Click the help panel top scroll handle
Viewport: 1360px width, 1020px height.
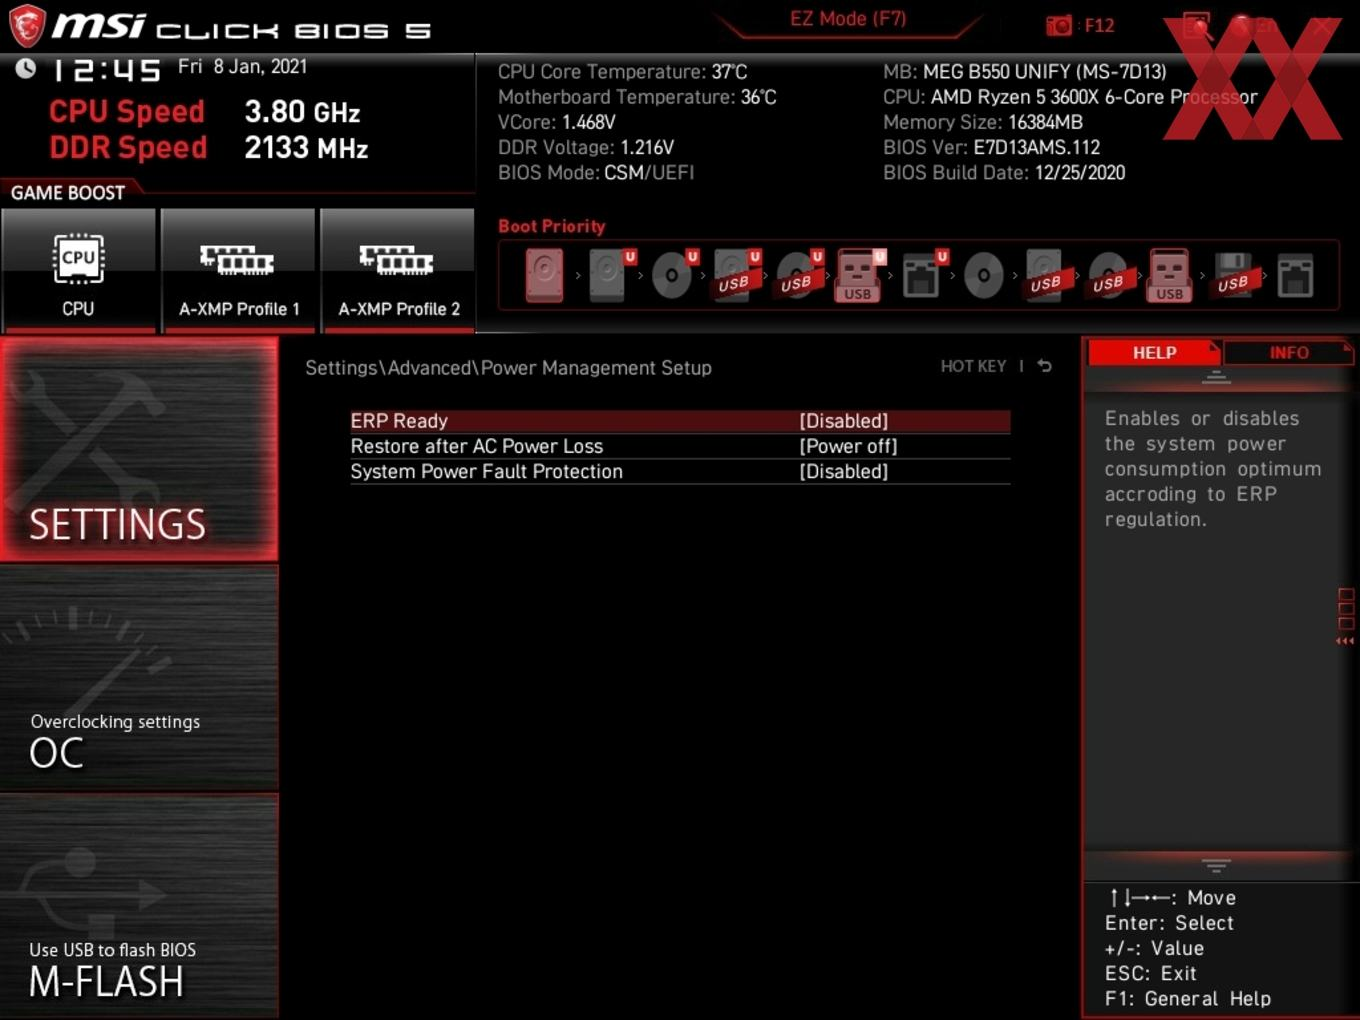click(1216, 377)
